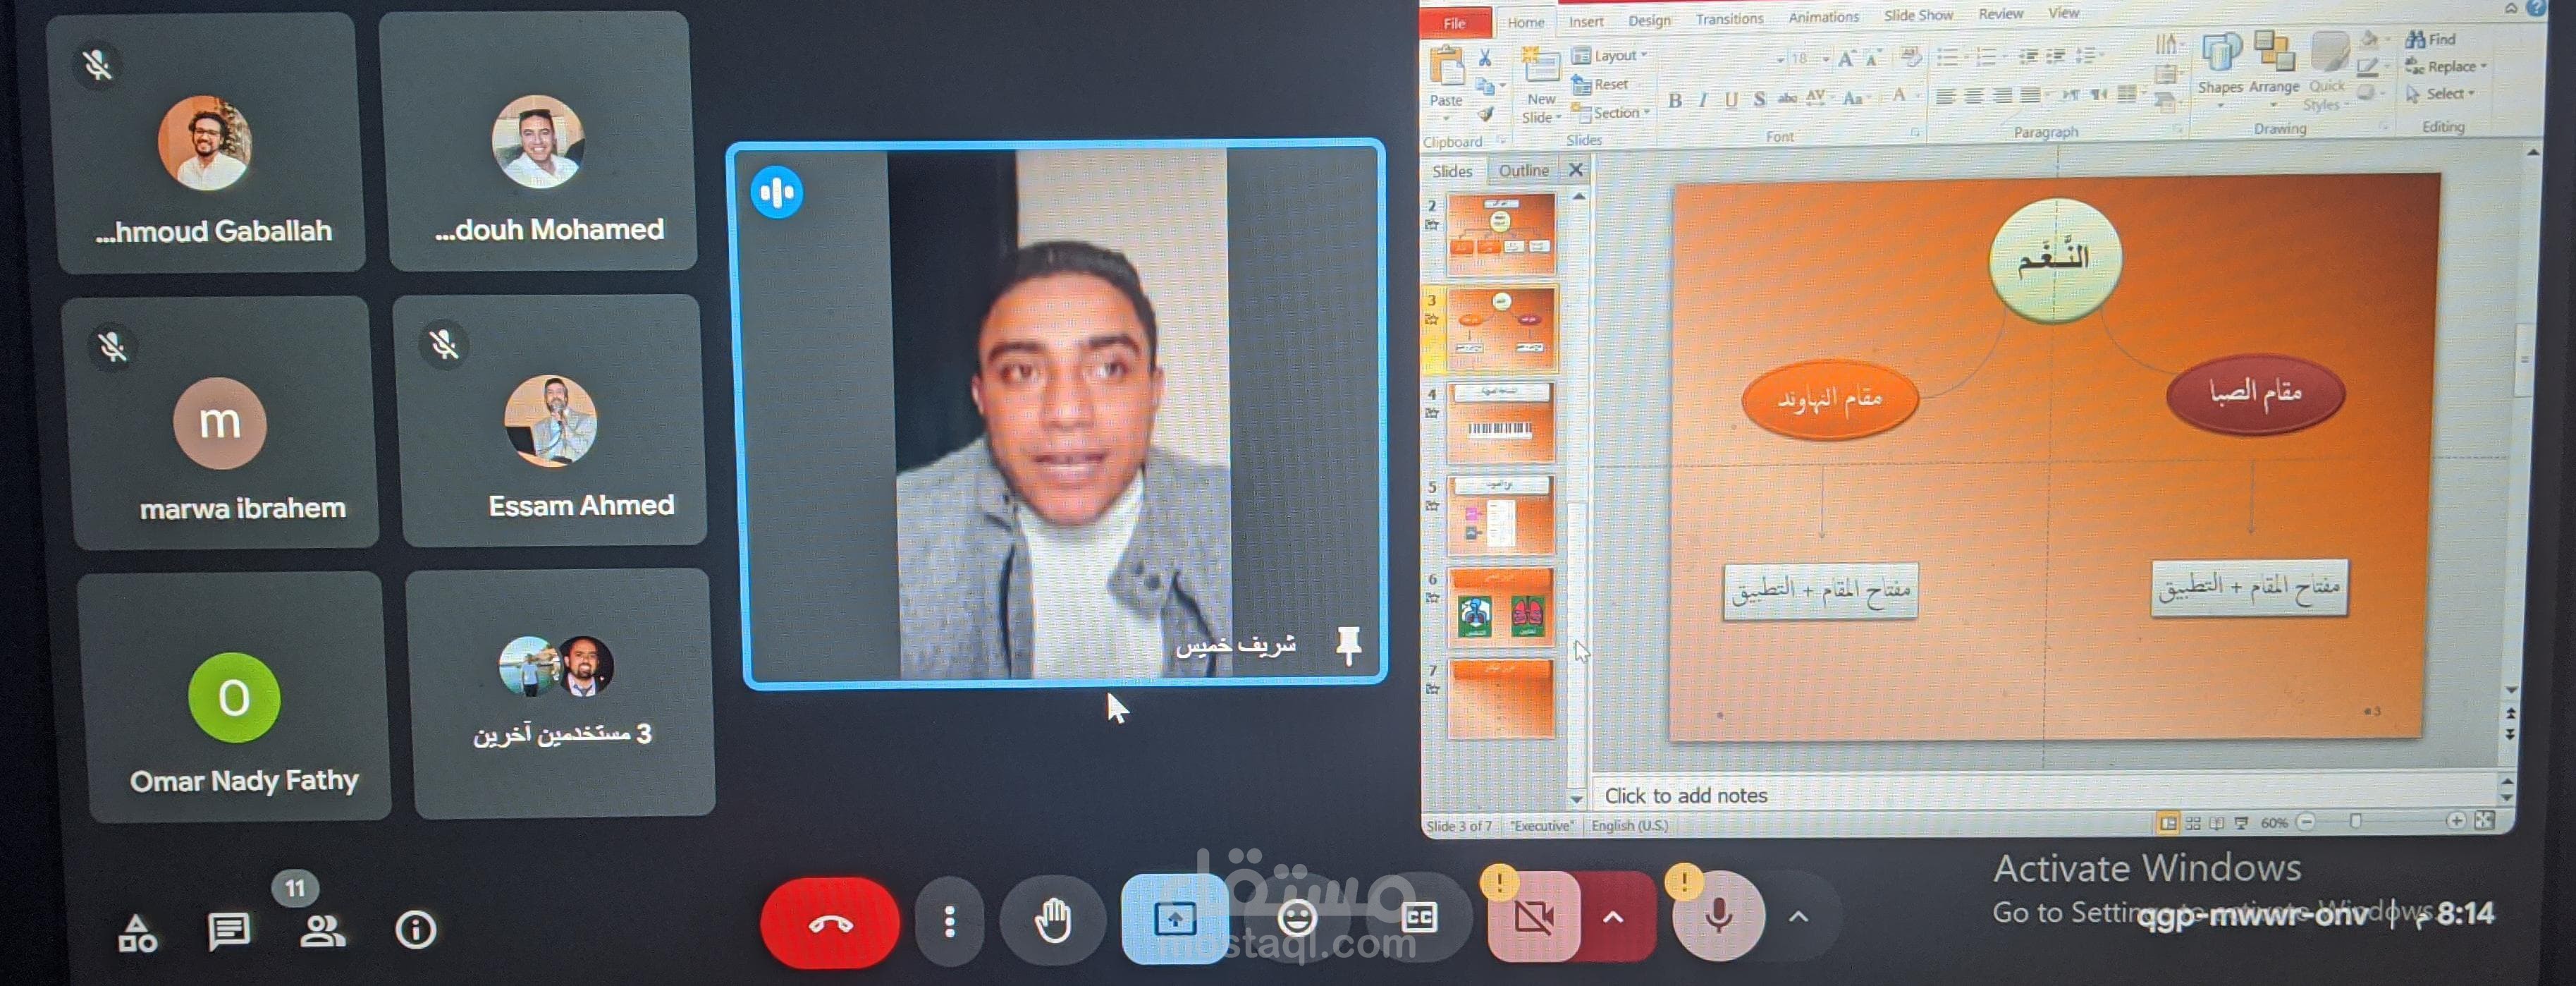Center text in Paragraph group
This screenshot has height=986, width=2576.
pos(1973,96)
